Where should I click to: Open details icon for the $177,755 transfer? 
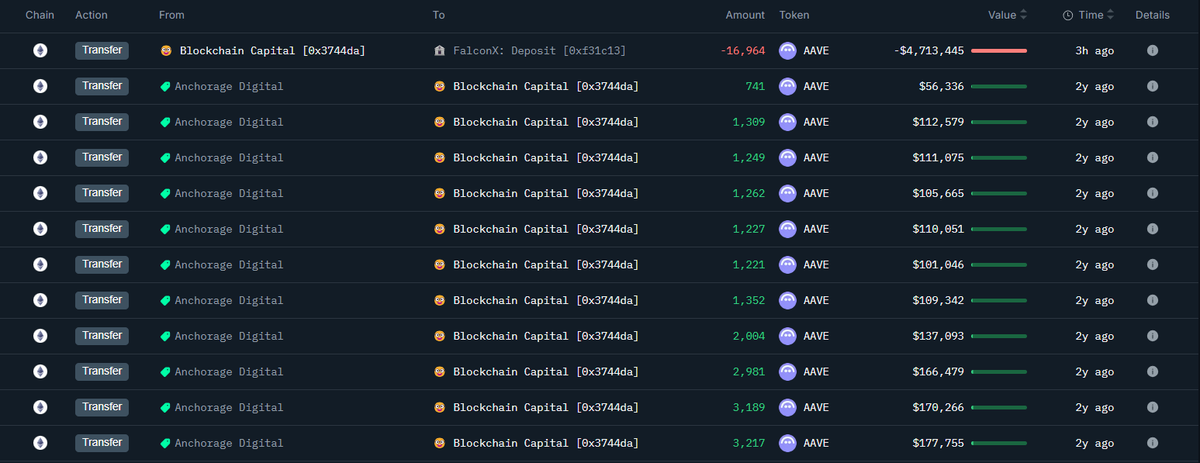click(1152, 443)
